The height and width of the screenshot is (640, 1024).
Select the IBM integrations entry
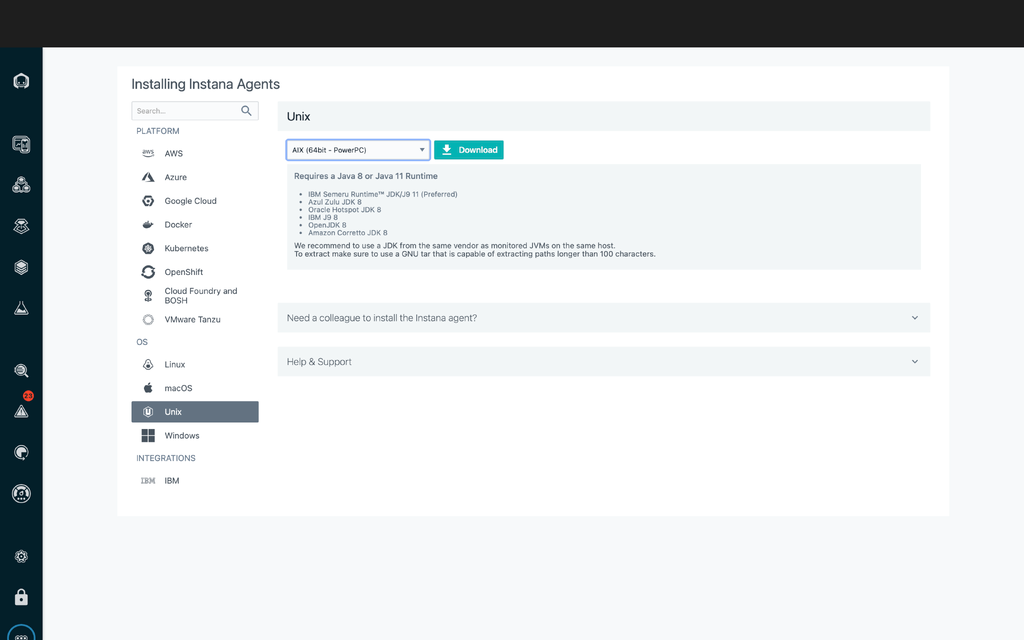171,480
